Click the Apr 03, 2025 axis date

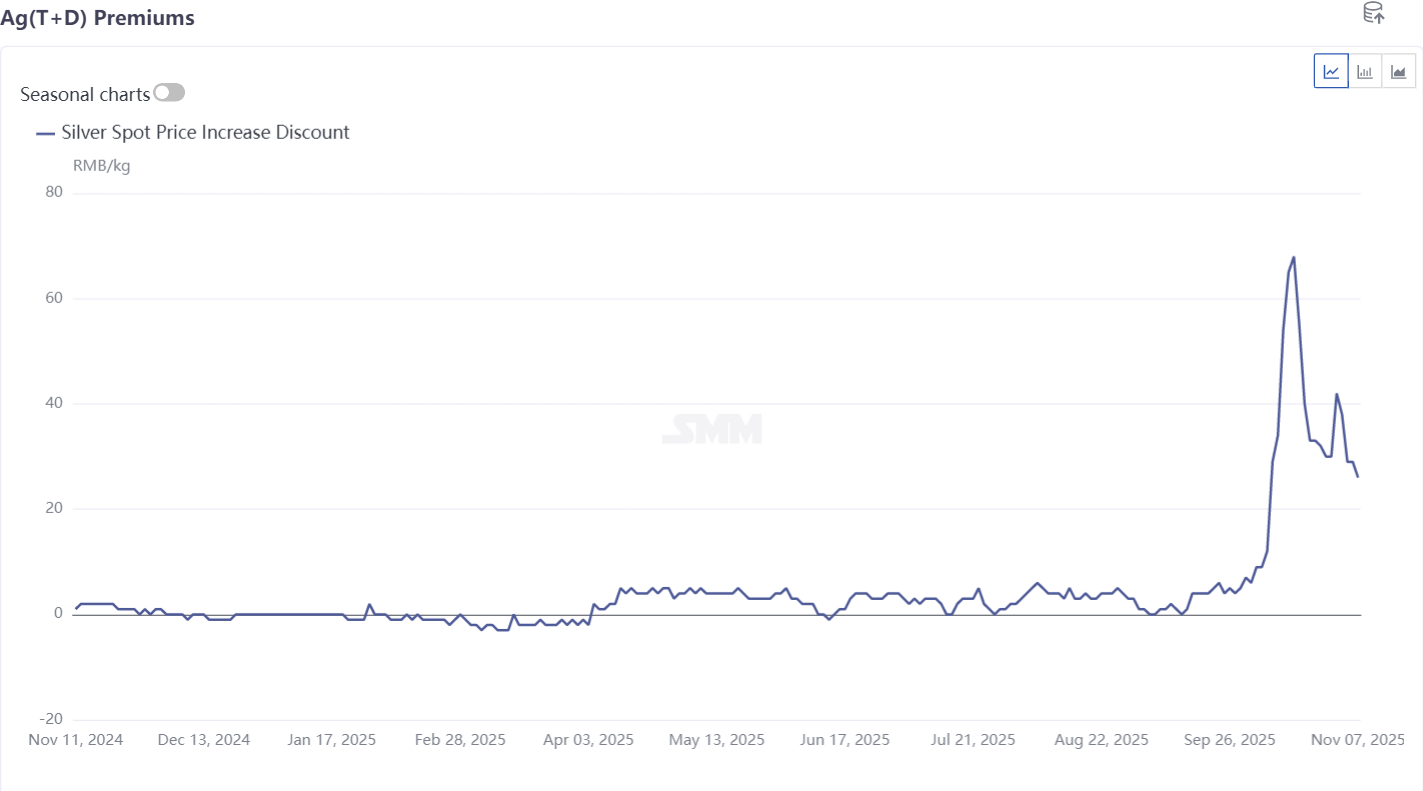(589, 740)
